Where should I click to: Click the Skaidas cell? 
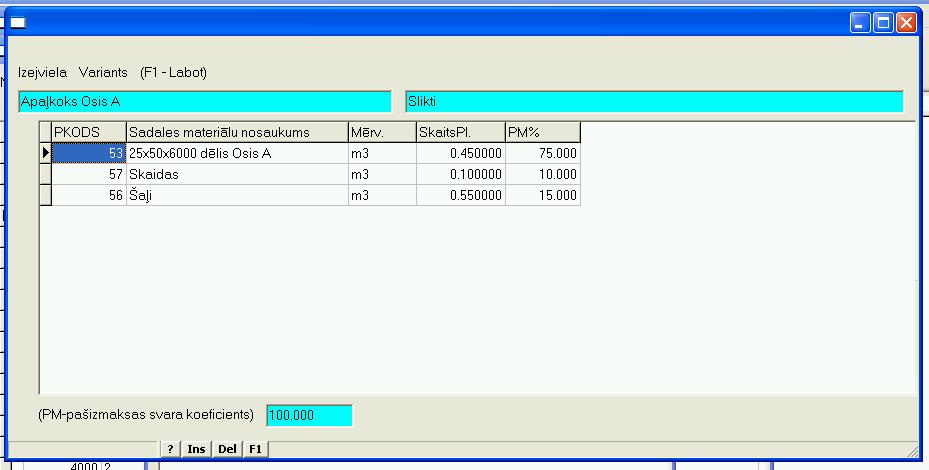[x=237, y=174]
